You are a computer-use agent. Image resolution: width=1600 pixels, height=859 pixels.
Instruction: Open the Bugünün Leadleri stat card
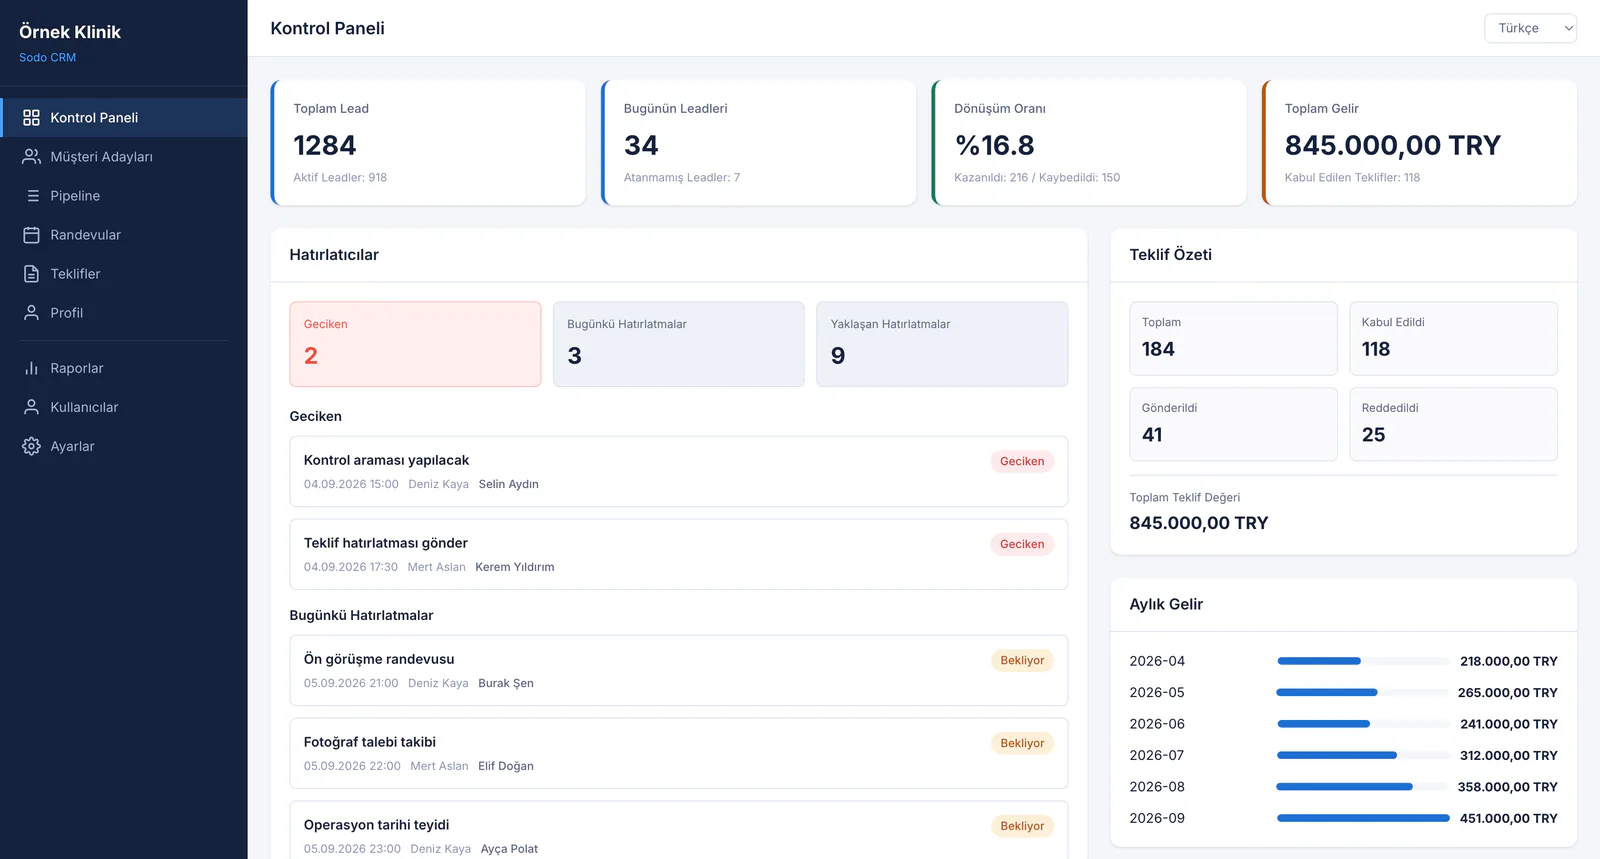point(758,143)
